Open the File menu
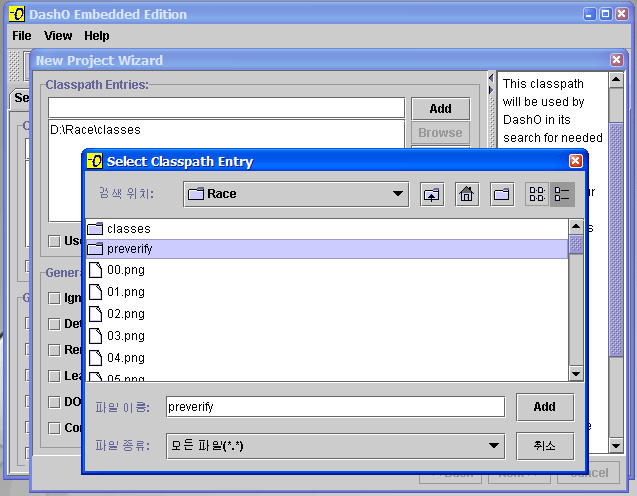Image resolution: width=637 pixels, height=496 pixels. 22,36
